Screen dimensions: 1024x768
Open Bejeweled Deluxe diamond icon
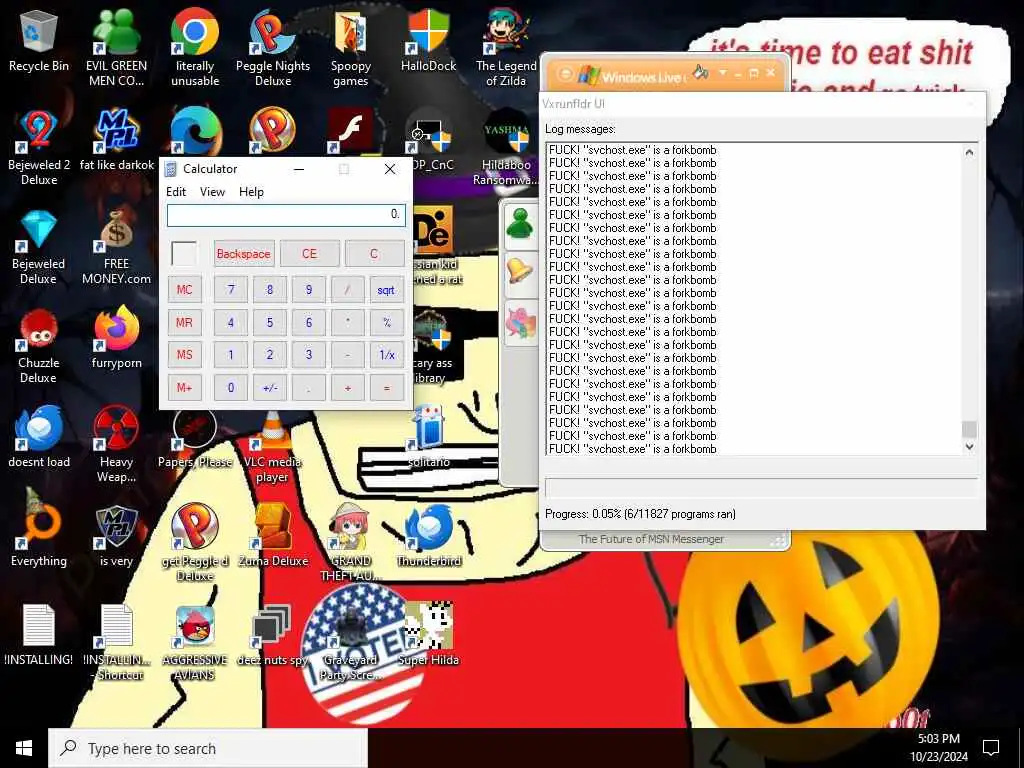pos(39,246)
